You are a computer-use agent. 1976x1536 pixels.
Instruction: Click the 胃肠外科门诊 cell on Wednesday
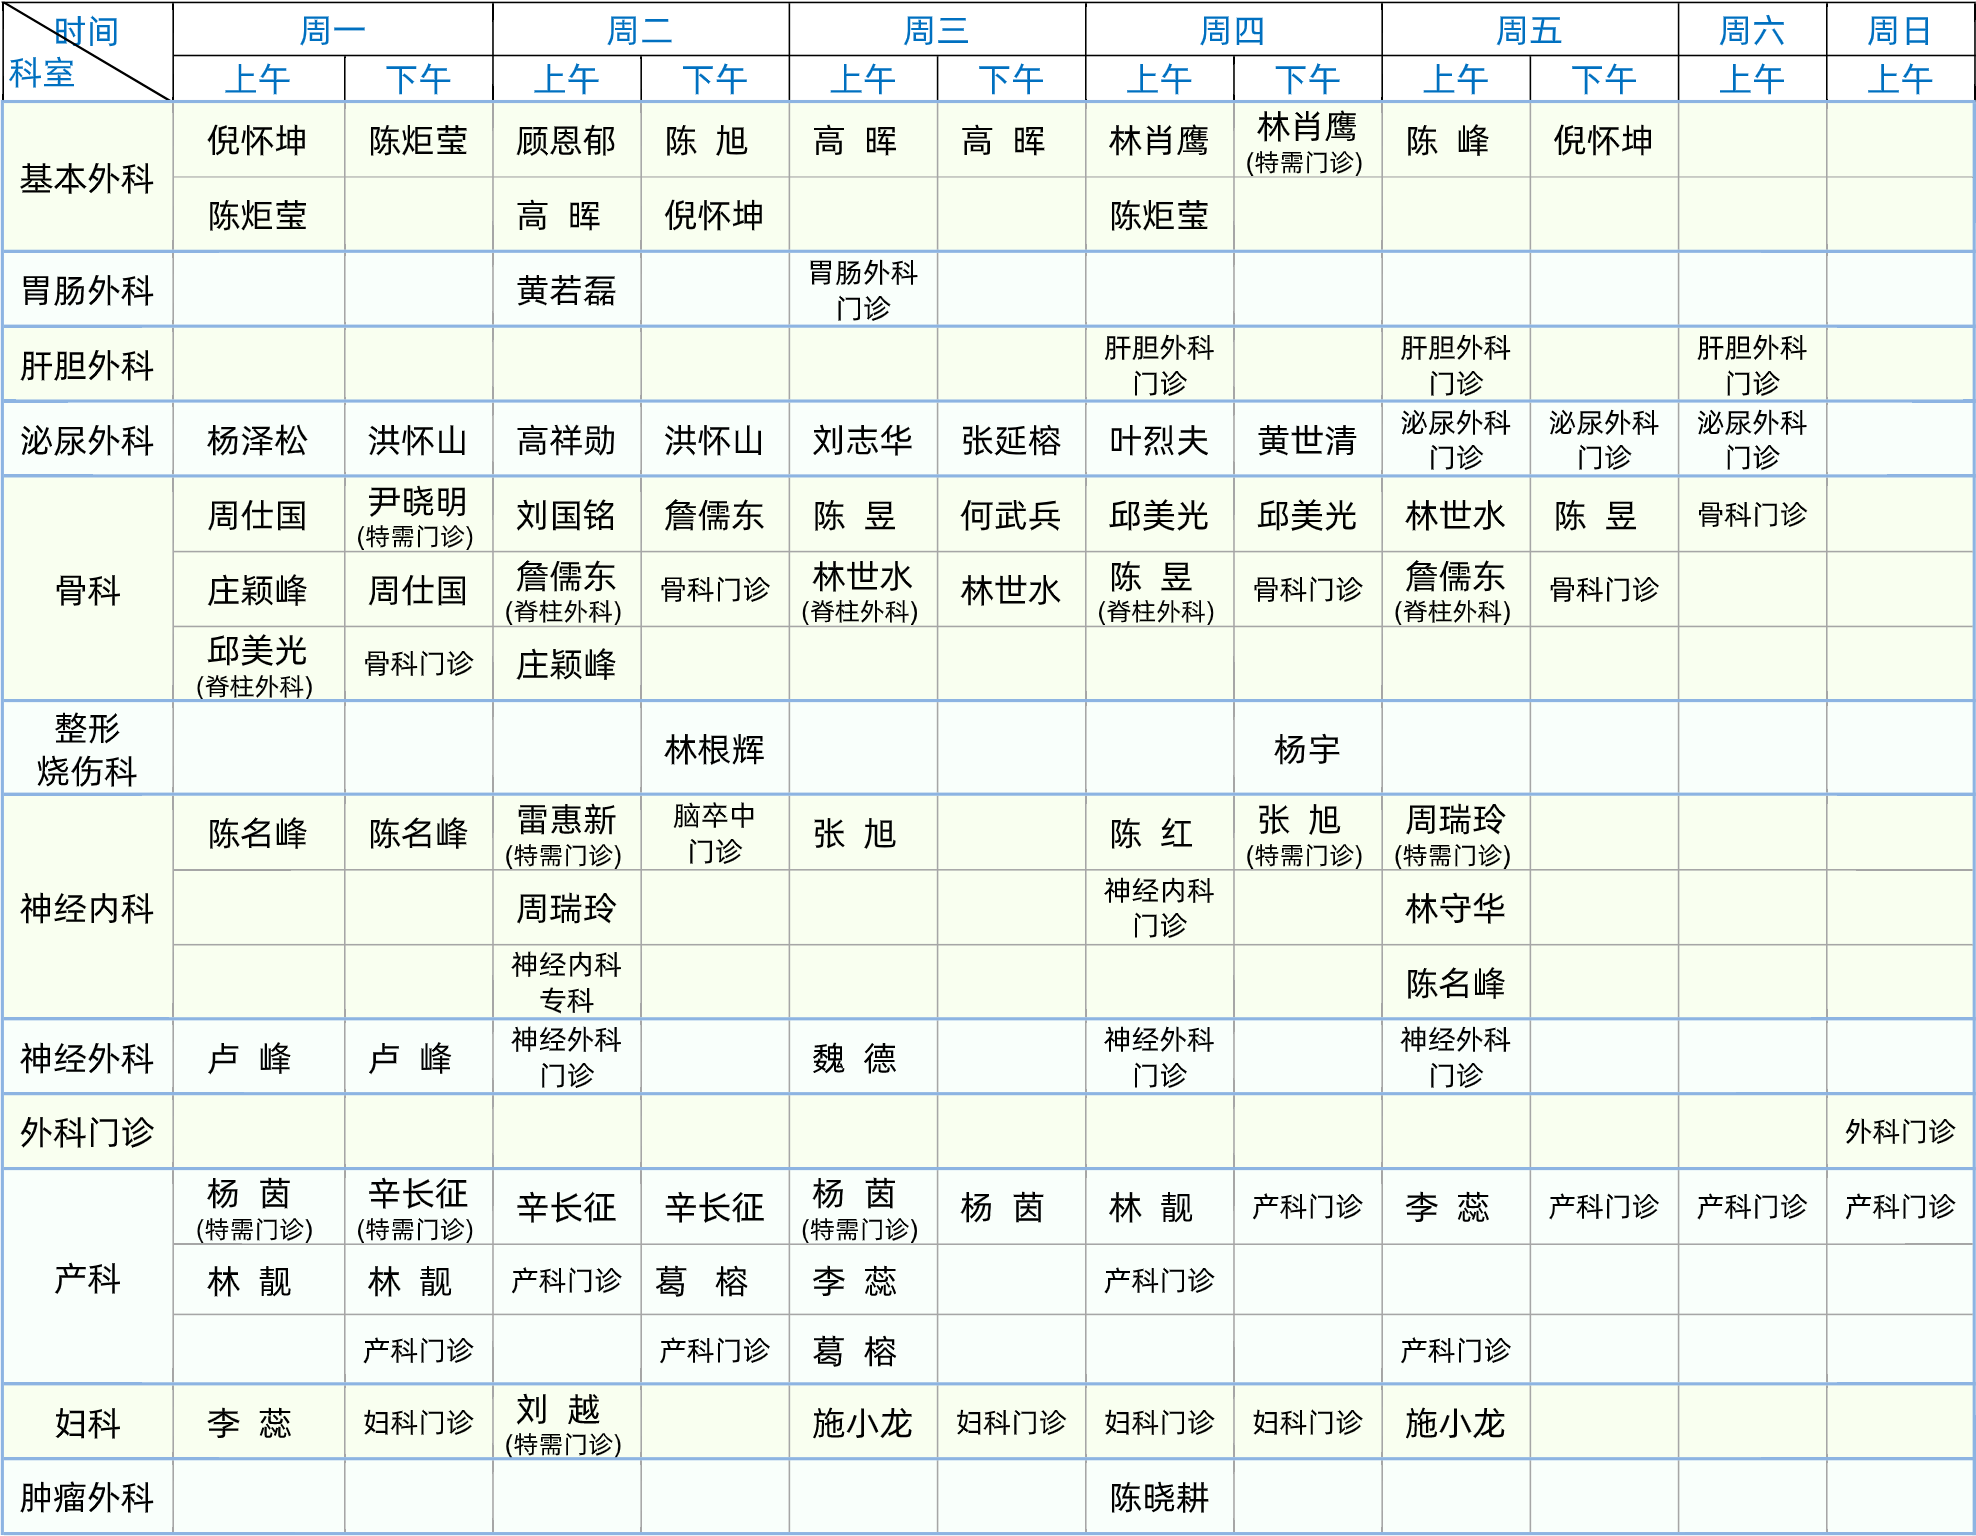point(862,290)
